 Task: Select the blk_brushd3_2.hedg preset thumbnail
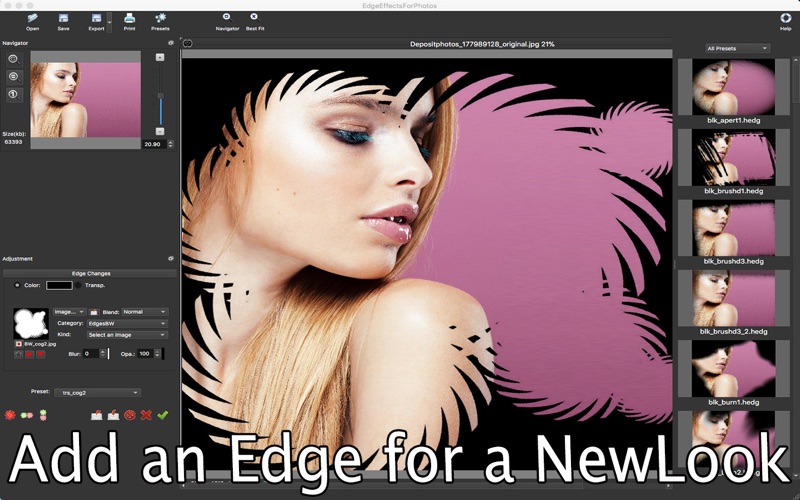733,298
